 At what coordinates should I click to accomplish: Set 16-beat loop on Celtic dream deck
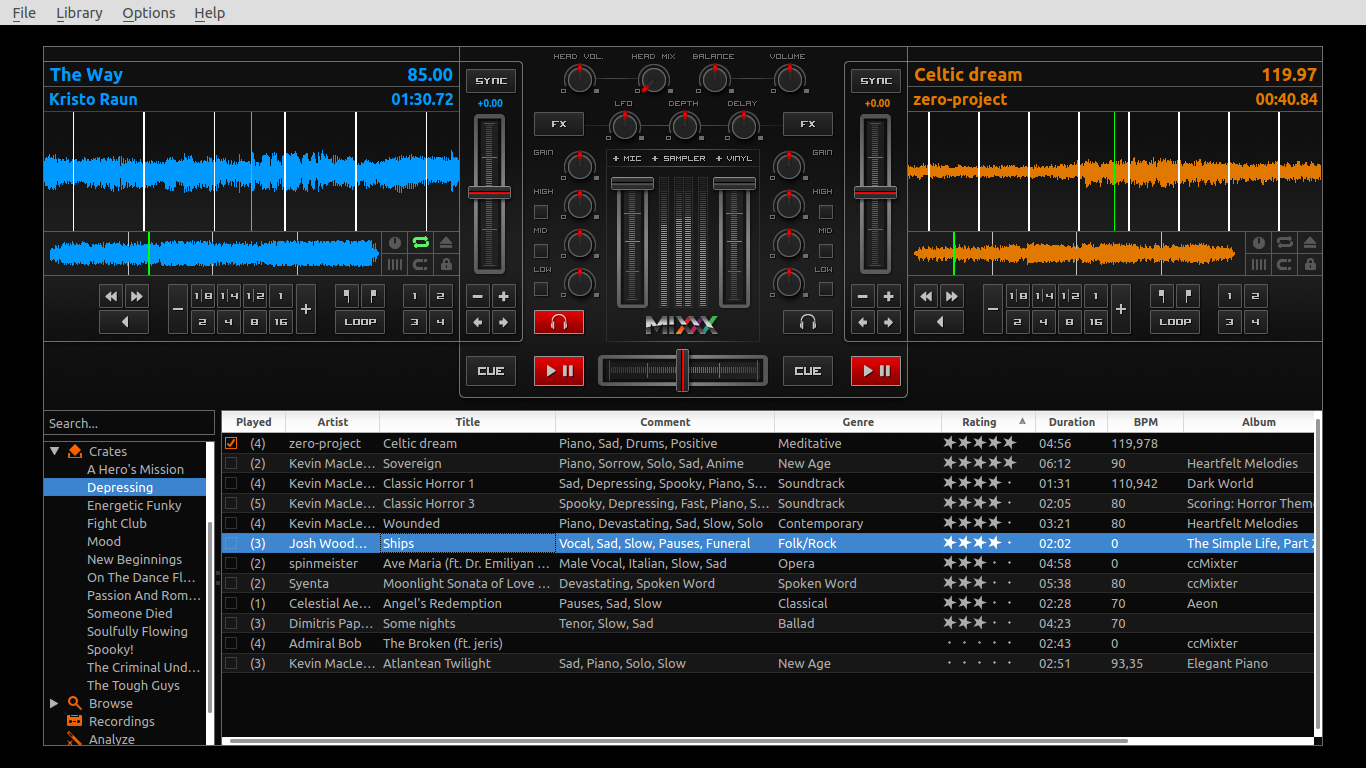[1095, 322]
